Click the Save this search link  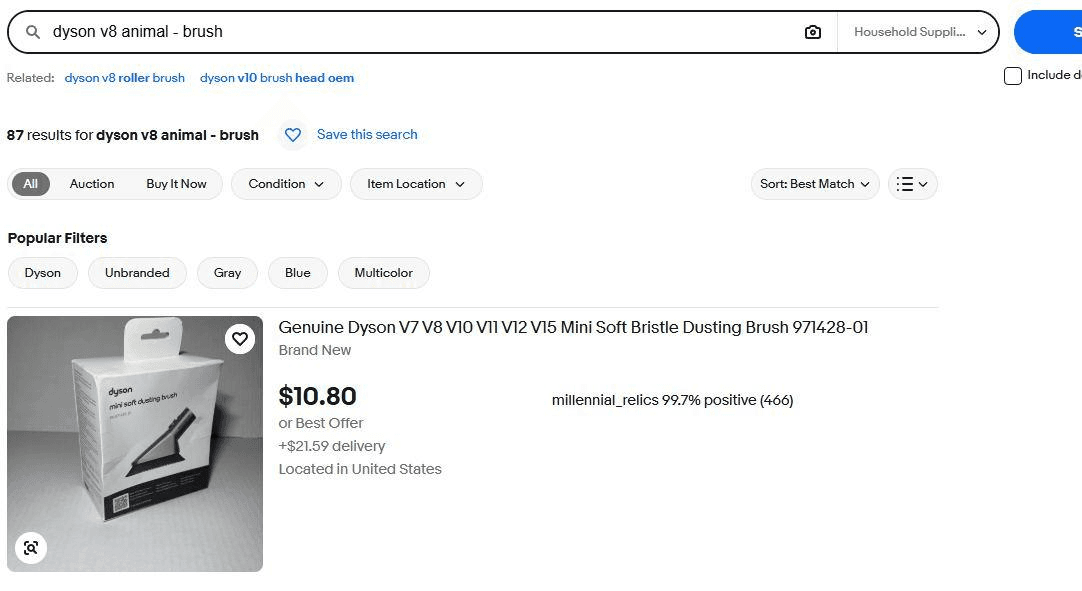tap(367, 135)
